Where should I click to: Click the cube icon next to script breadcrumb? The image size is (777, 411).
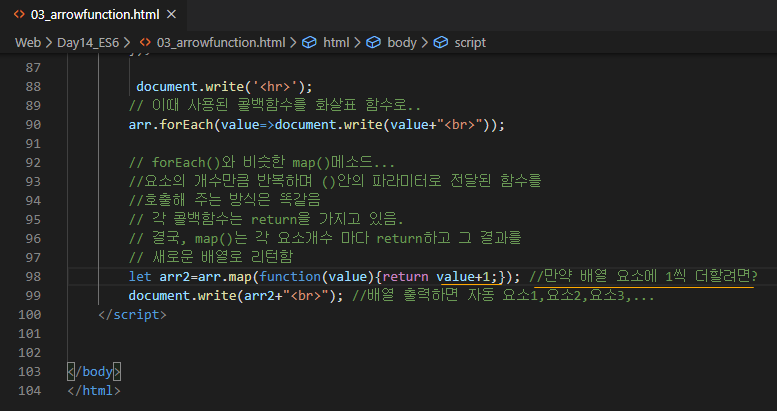click(441, 43)
